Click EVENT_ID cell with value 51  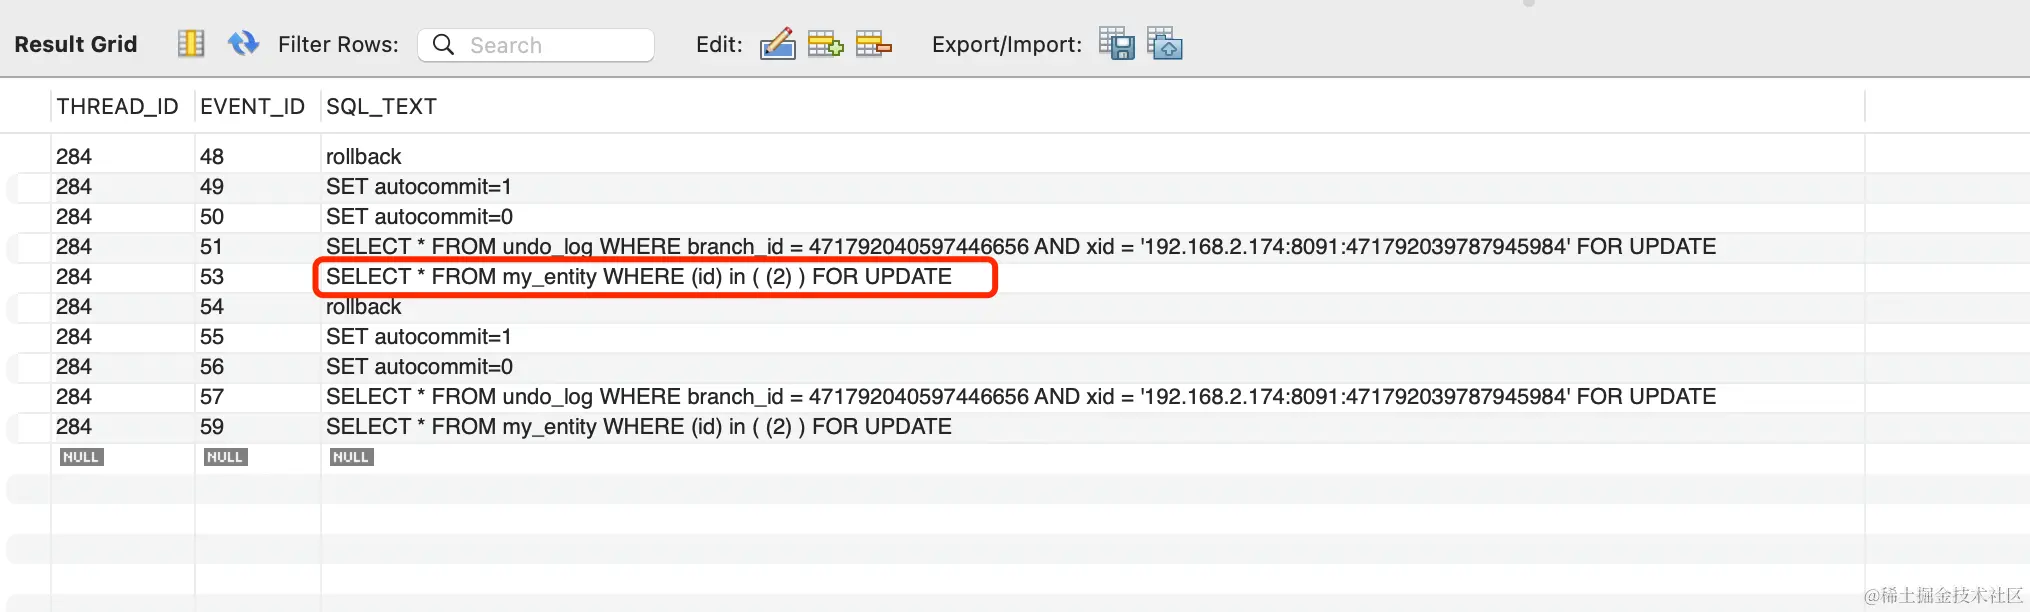258,247
